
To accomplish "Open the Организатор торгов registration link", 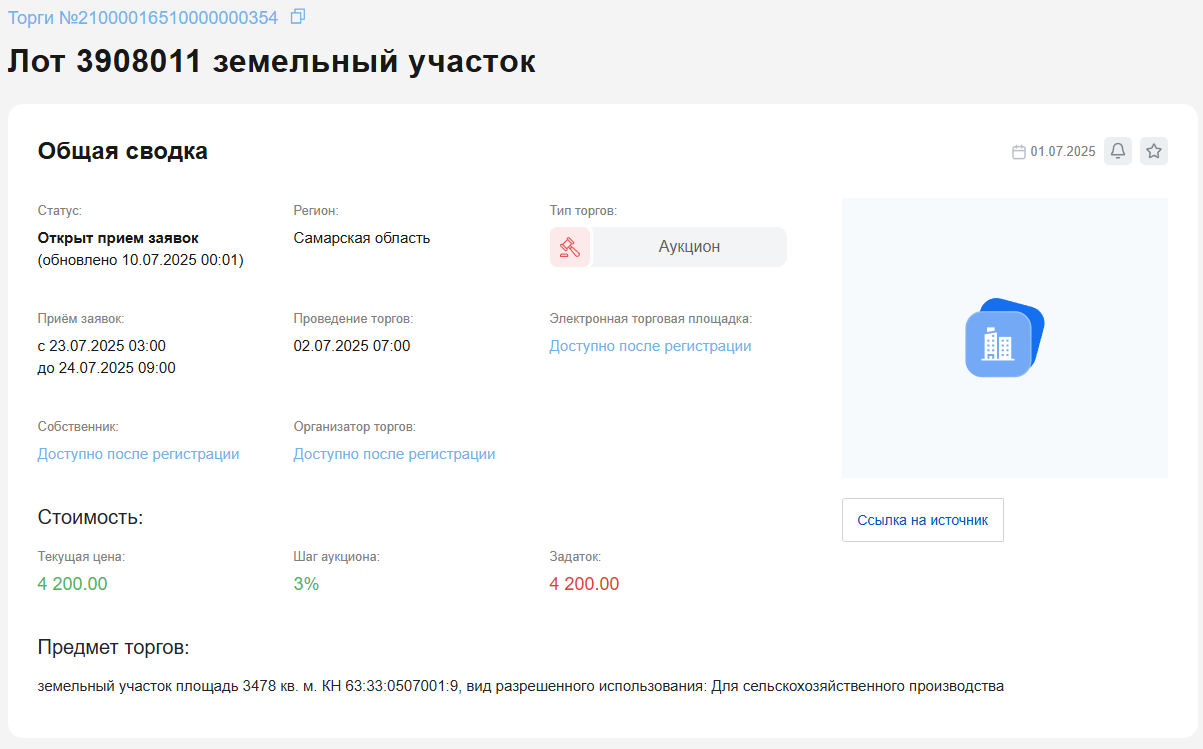I will pyautogui.click(x=394, y=454).
